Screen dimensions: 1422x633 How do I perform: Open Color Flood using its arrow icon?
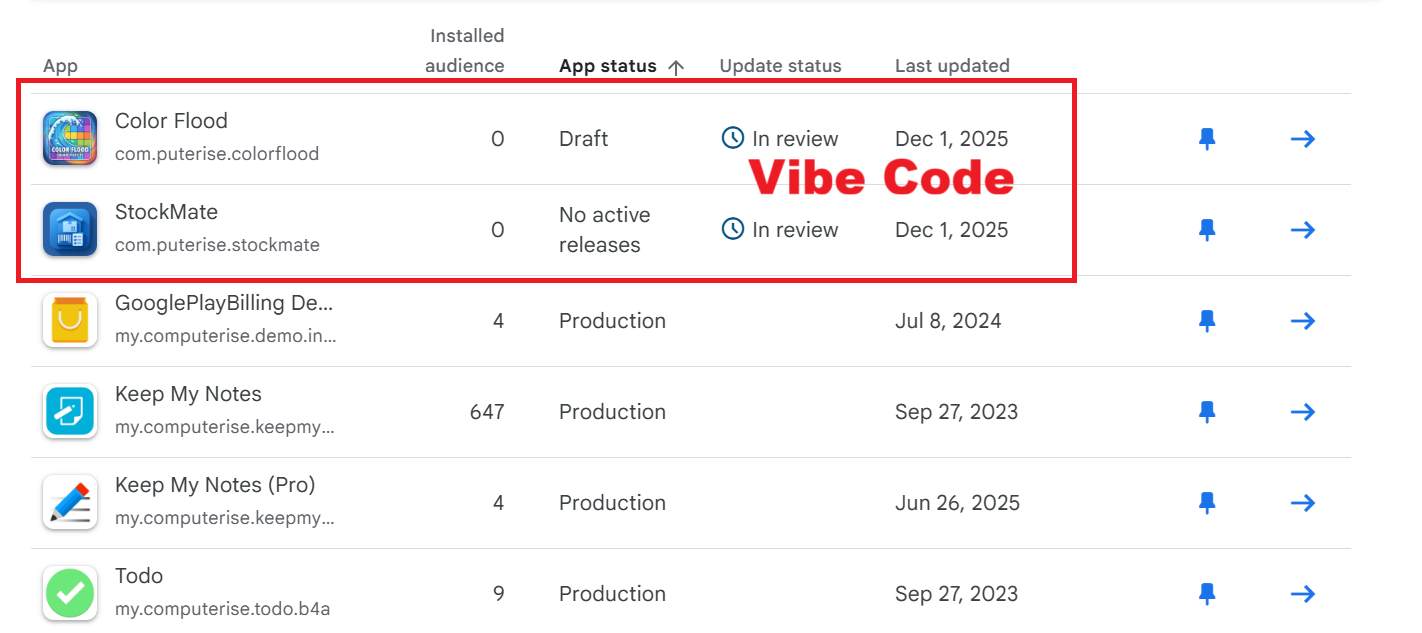click(x=1302, y=139)
